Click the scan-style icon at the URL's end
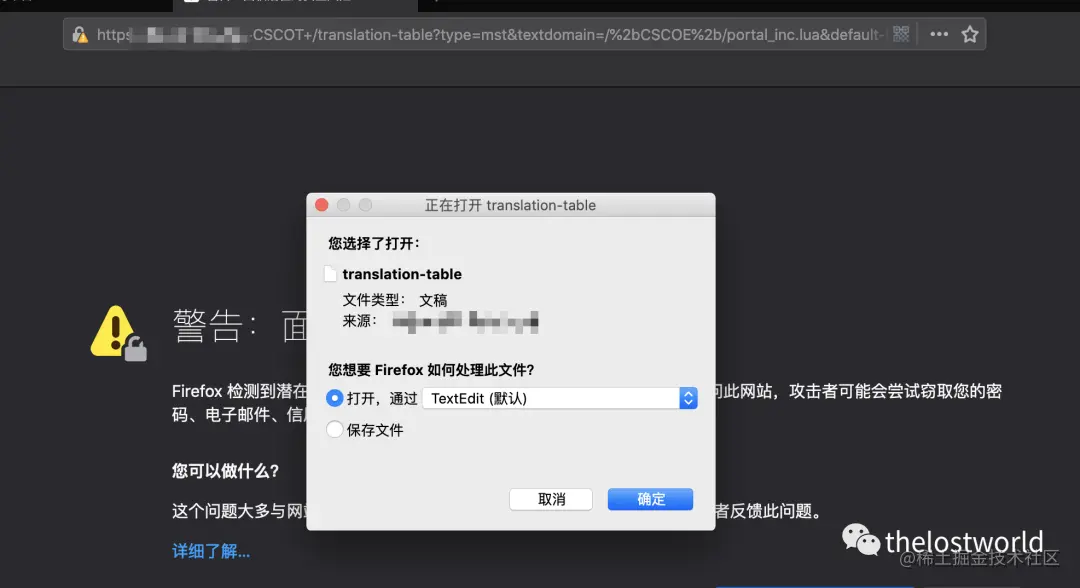The height and width of the screenshot is (588, 1080). click(x=901, y=33)
